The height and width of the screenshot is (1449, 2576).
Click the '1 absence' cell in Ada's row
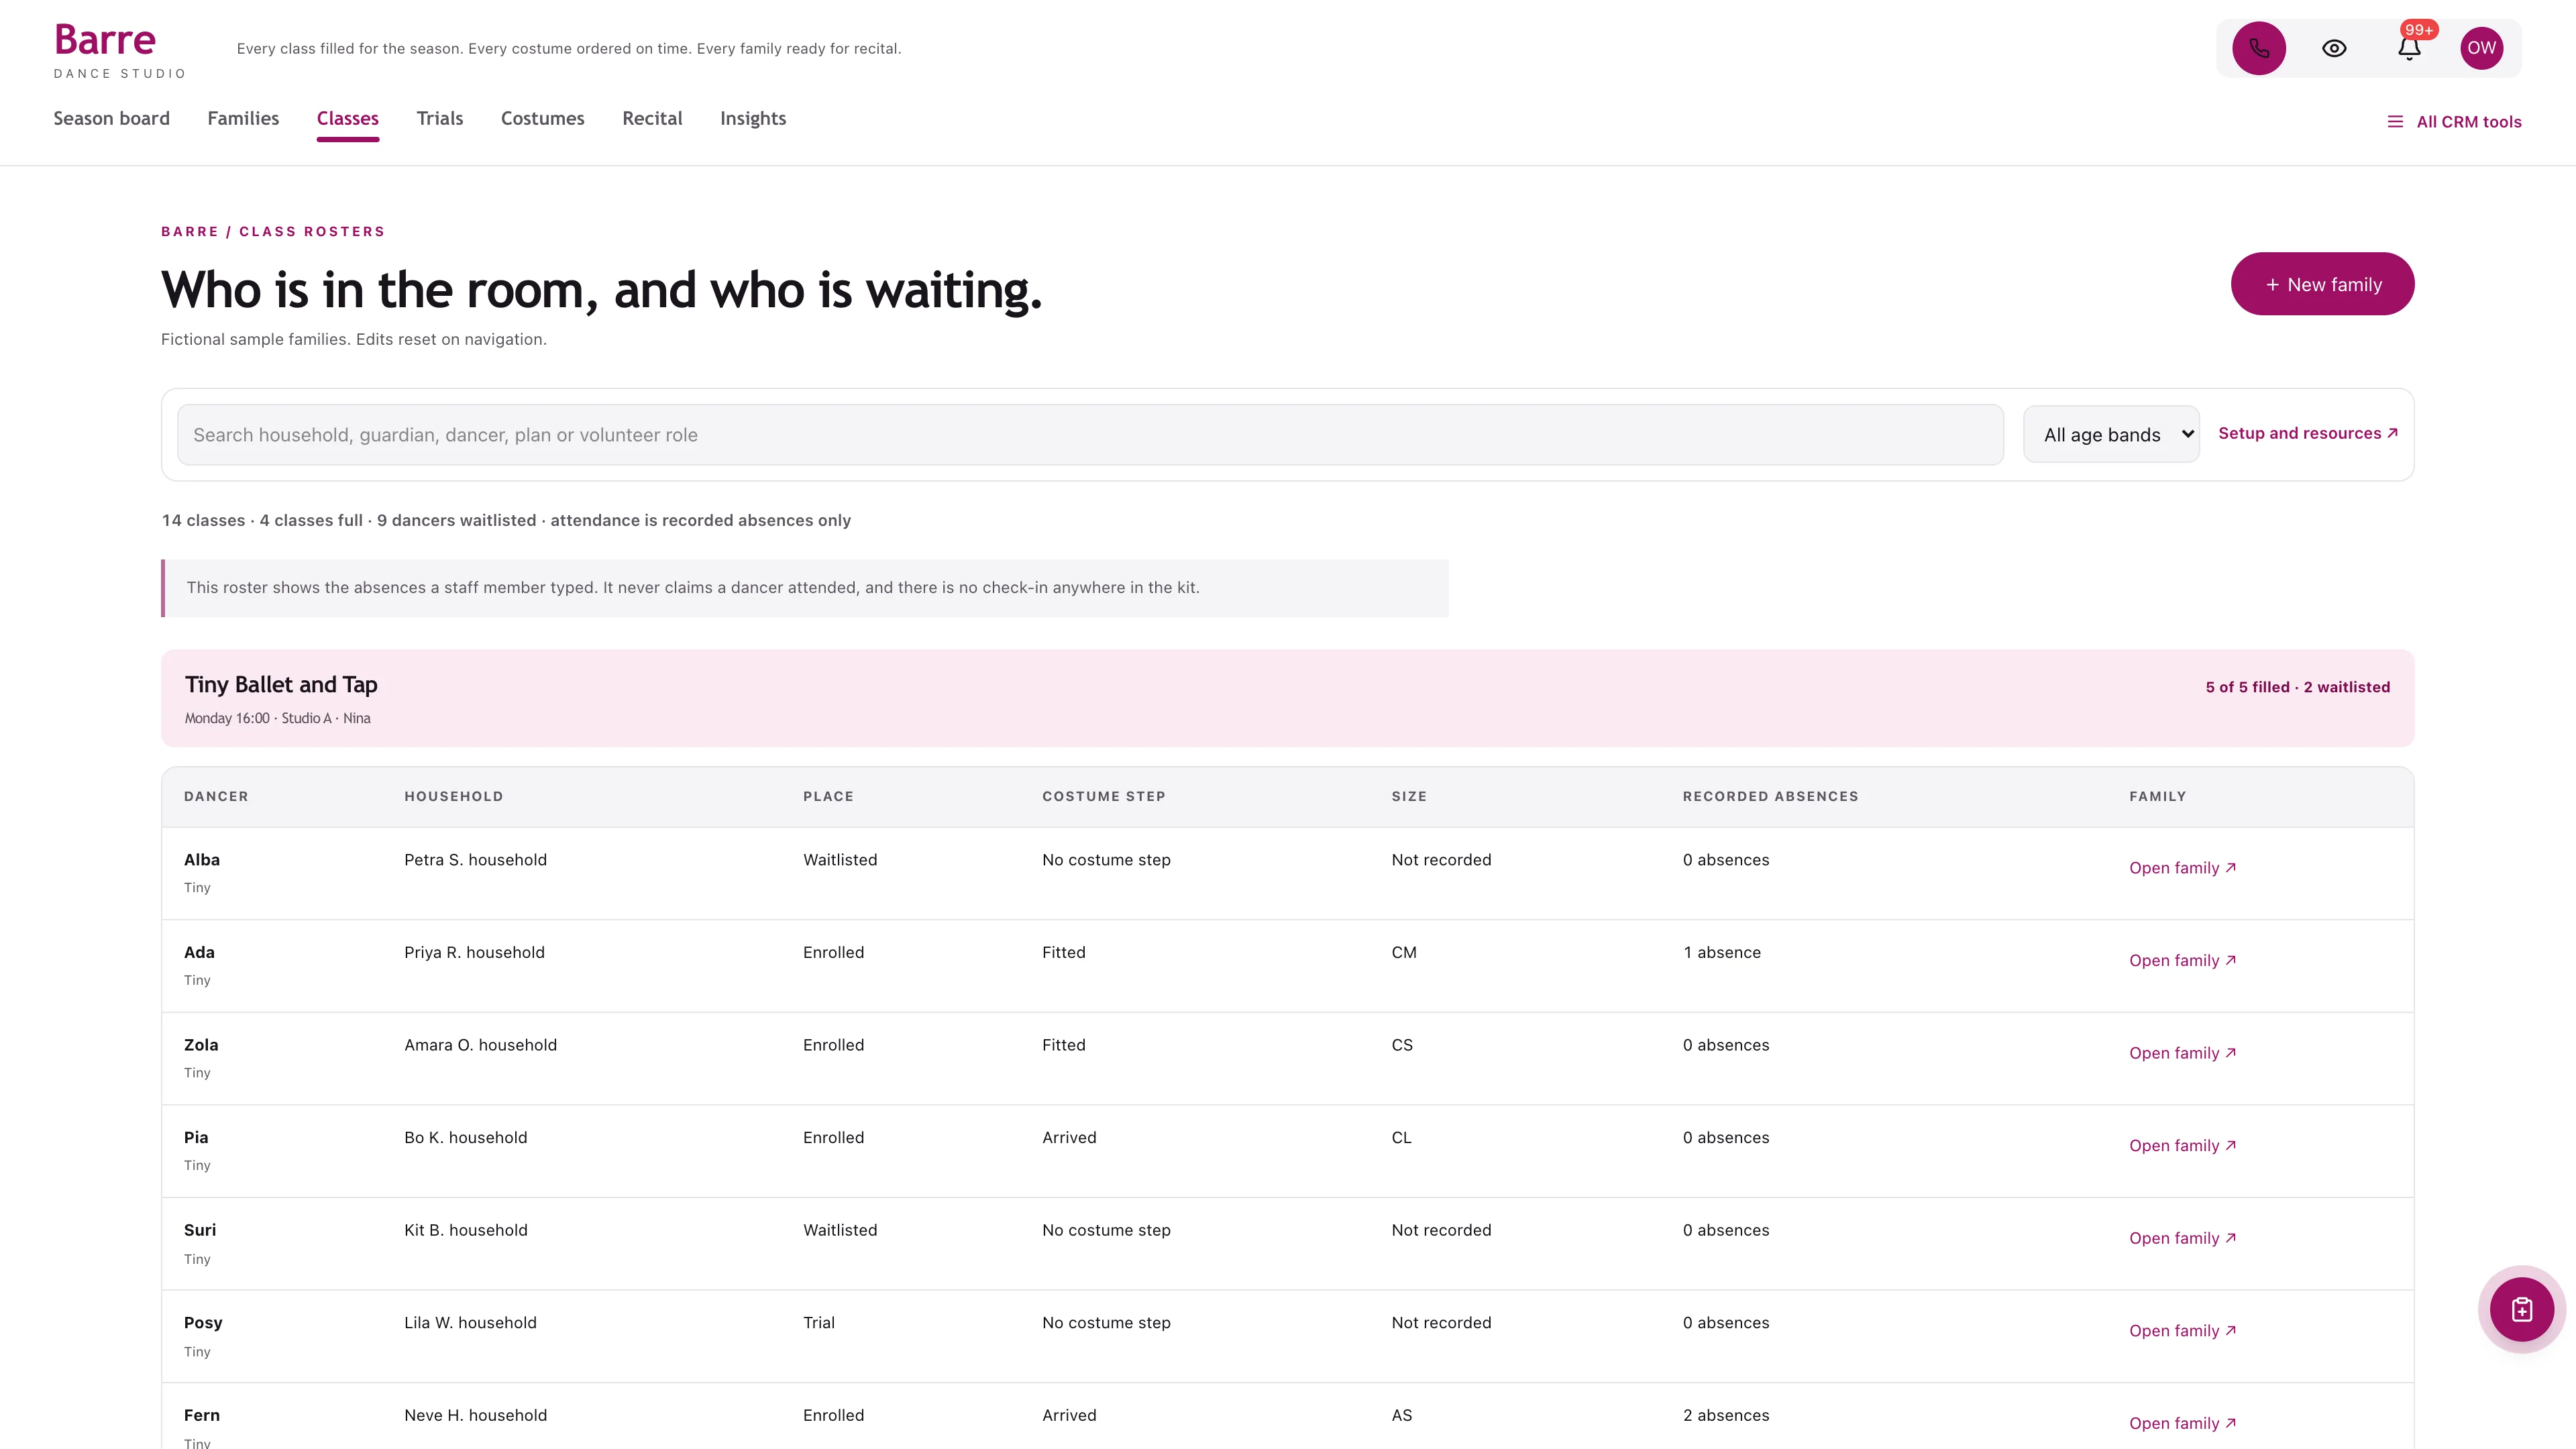click(x=1721, y=952)
